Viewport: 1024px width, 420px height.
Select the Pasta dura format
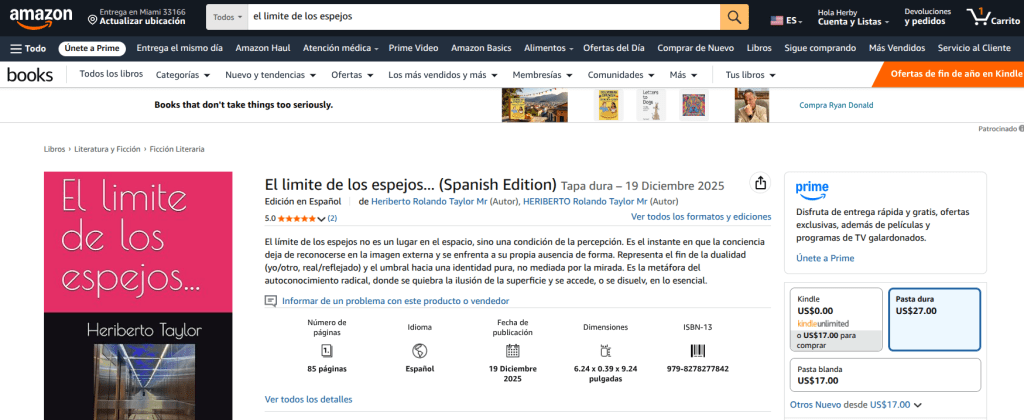point(934,319)
